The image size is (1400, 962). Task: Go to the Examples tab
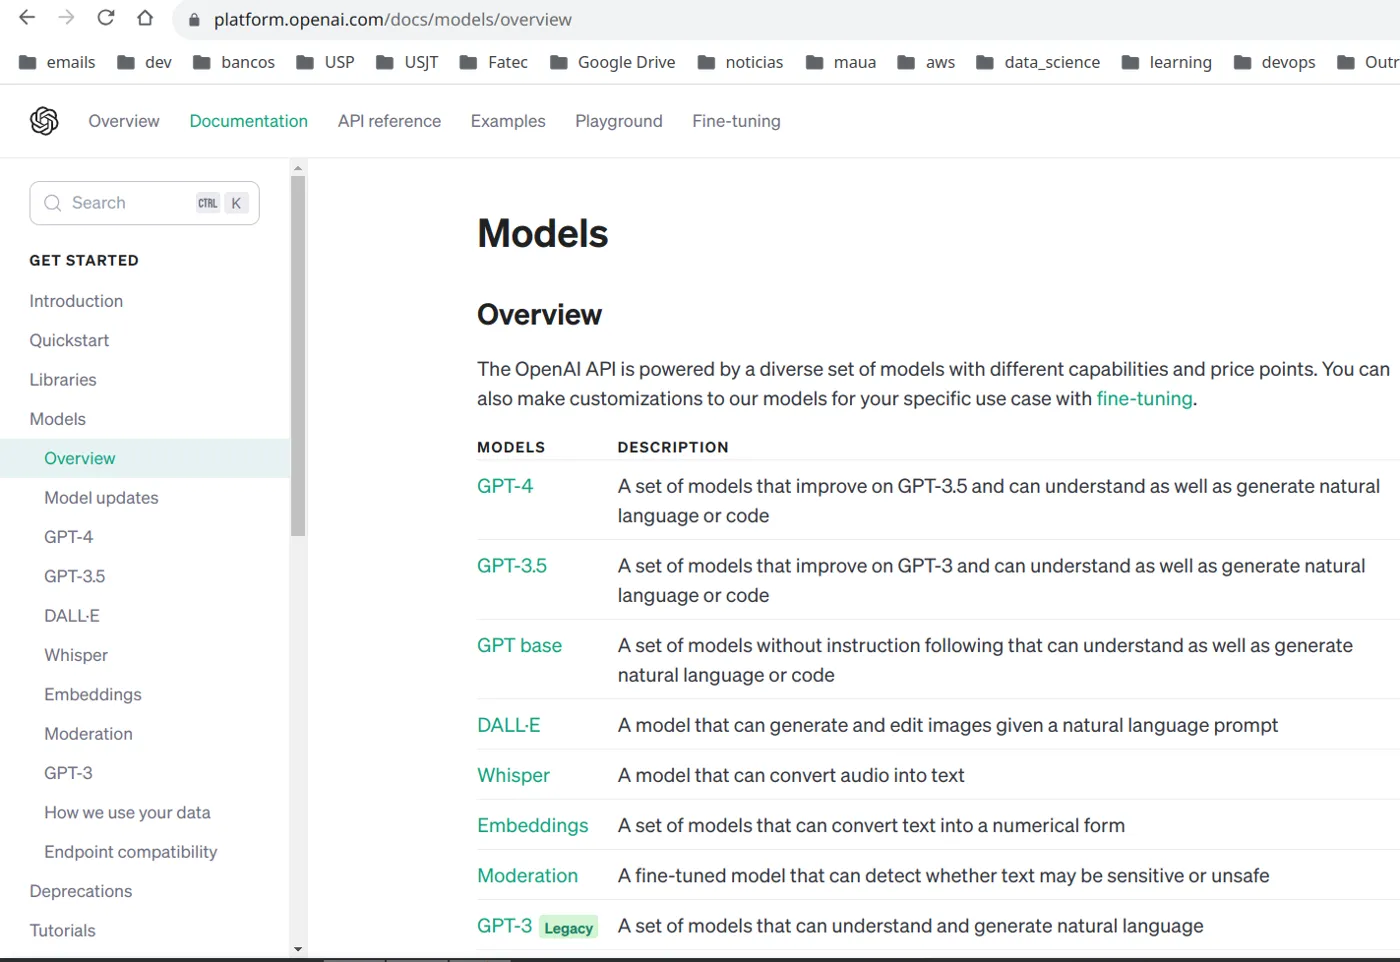click(508, 121)
